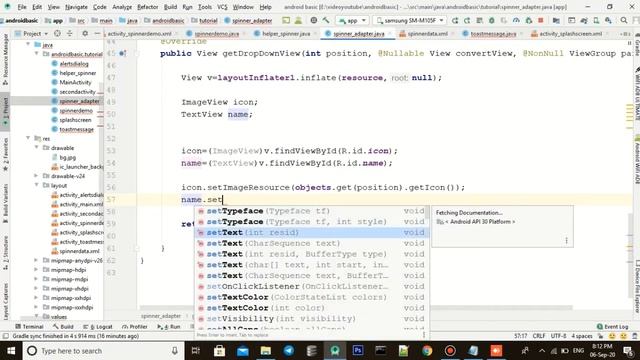
Task: Select setVisibility(int visibility) suggestion
Action: coord(311,318)
